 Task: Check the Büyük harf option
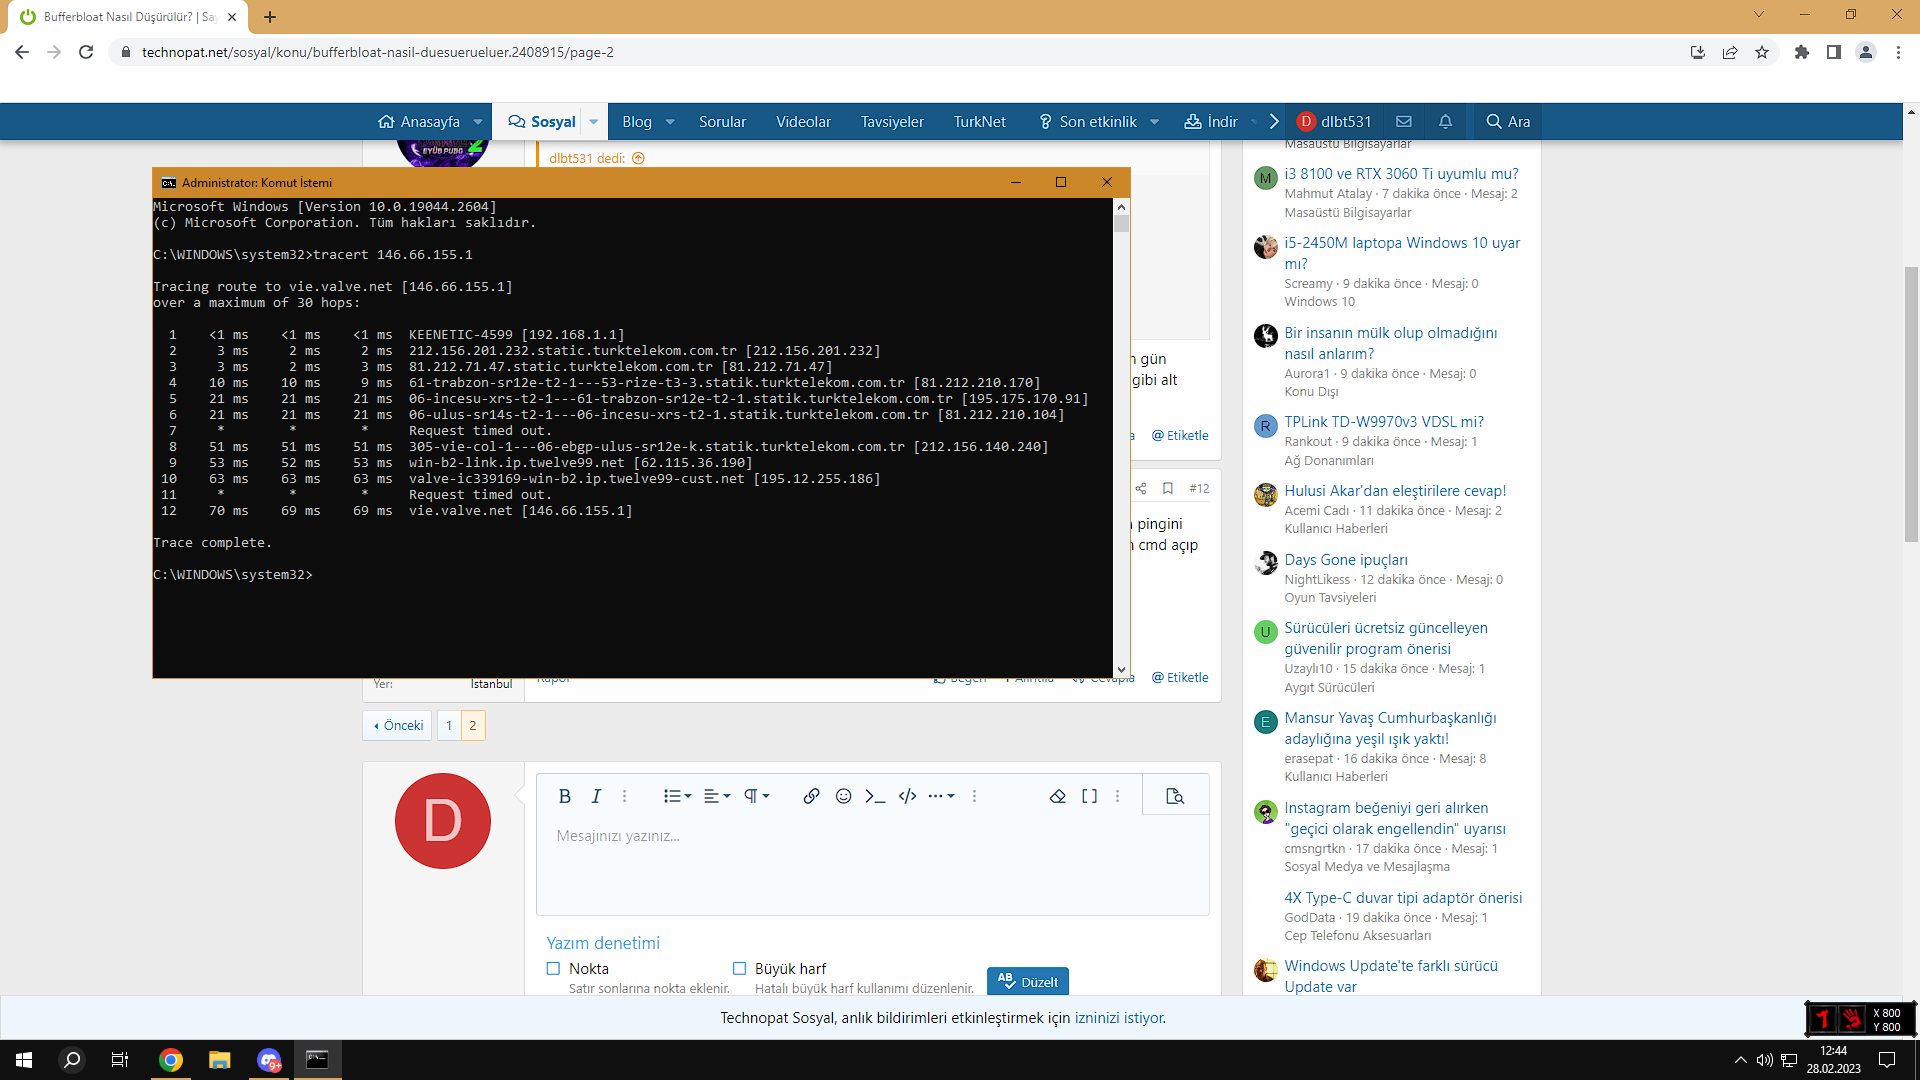pos(739,968)
